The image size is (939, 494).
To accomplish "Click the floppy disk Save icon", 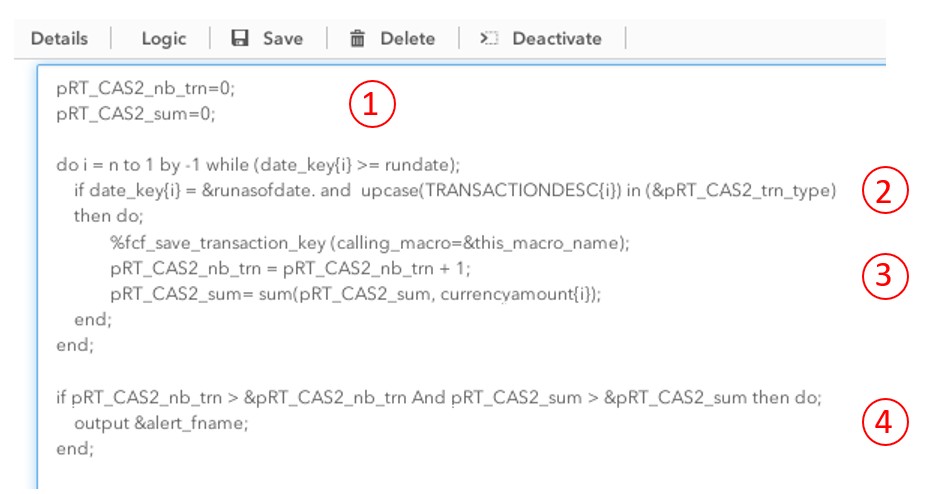I will pyautogui.click(x=240, y=39).
